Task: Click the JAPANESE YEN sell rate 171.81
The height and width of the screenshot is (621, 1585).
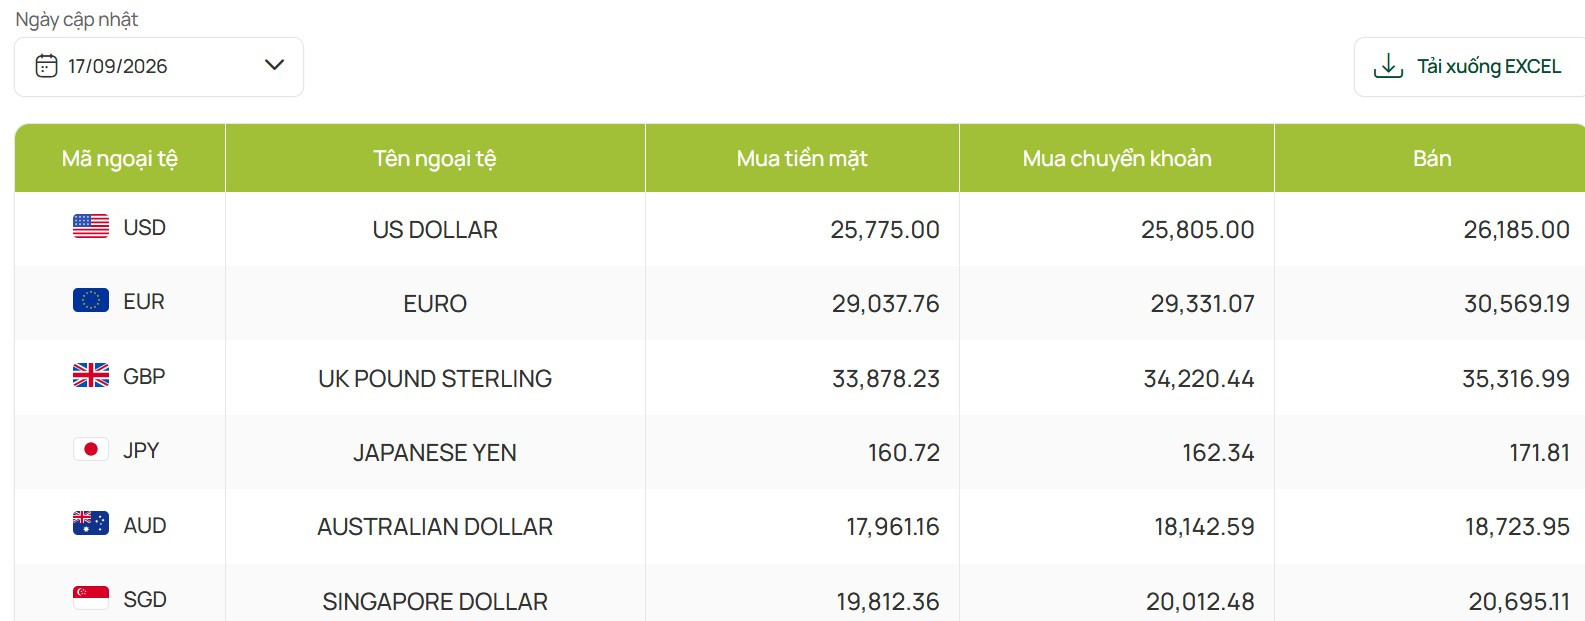Action: click(1539, 453)
